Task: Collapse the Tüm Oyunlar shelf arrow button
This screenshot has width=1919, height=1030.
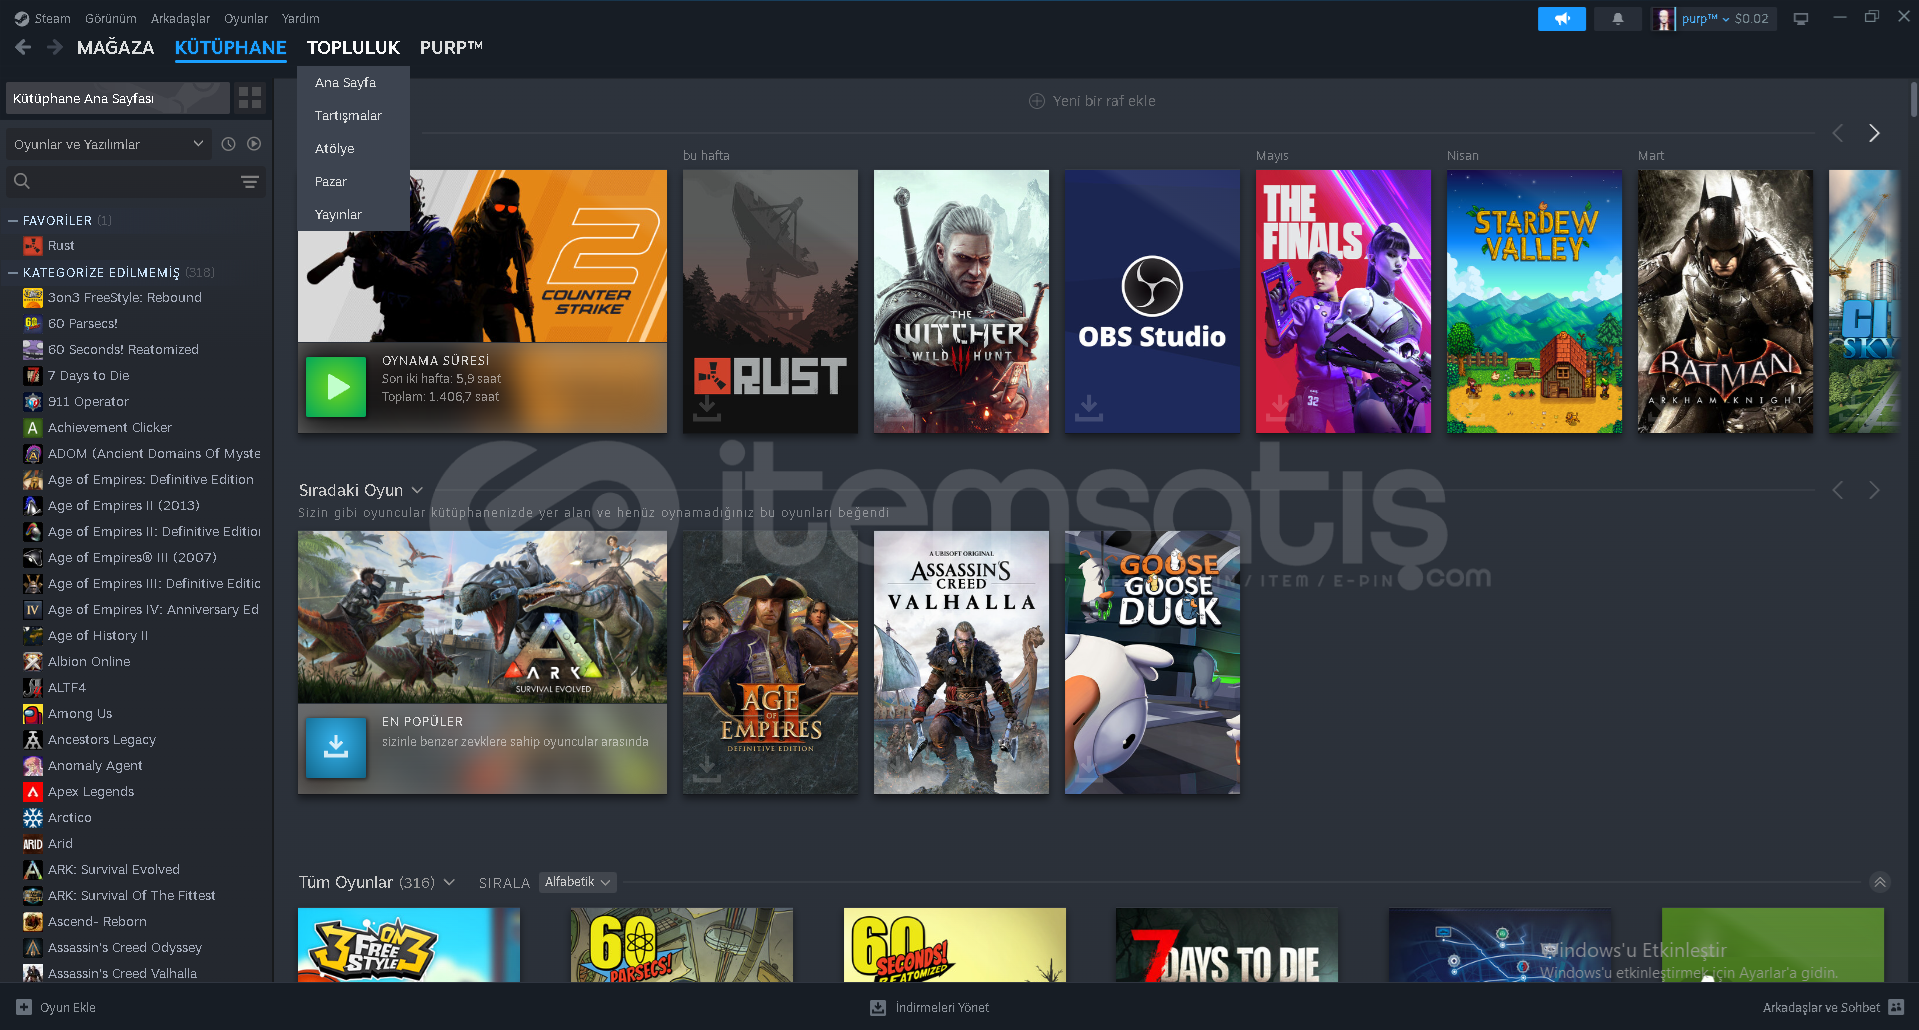Action: coord(1880,882)
